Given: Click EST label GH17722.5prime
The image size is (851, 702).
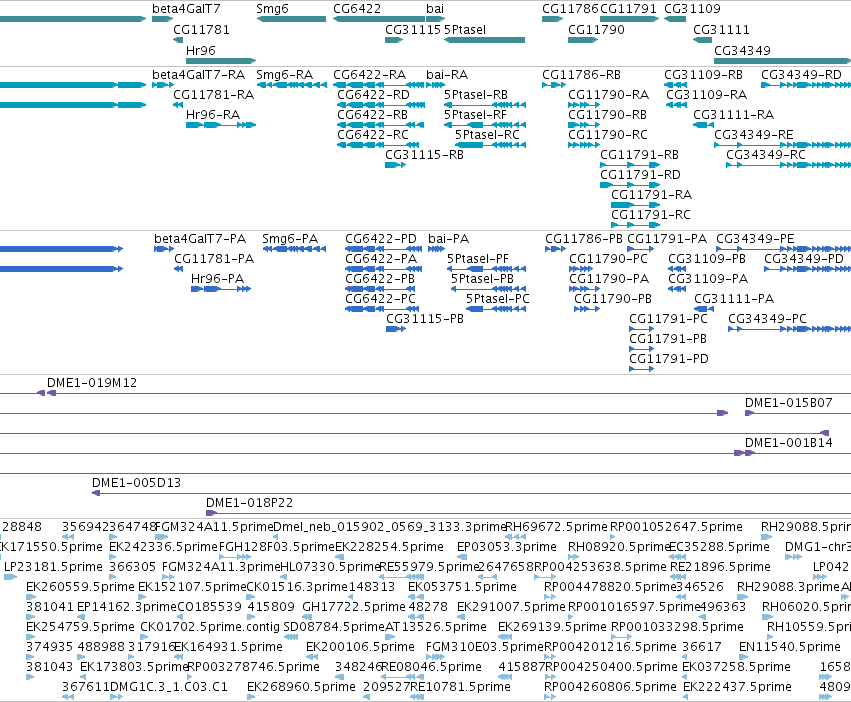Looking at the screenshot, I should [354, 607].
